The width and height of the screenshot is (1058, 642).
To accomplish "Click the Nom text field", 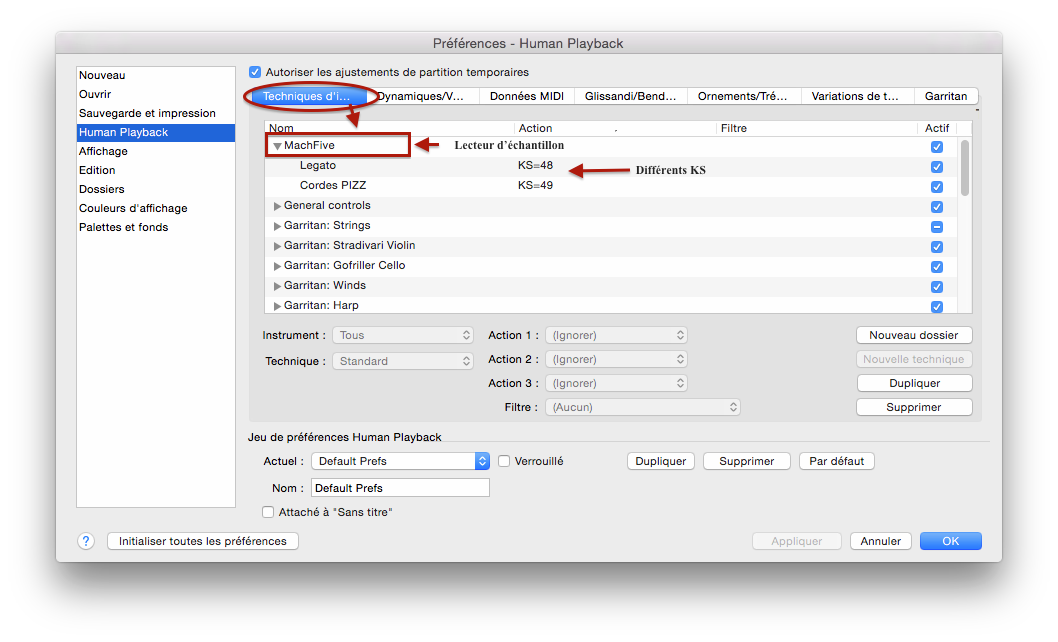I will pos(400,488).
